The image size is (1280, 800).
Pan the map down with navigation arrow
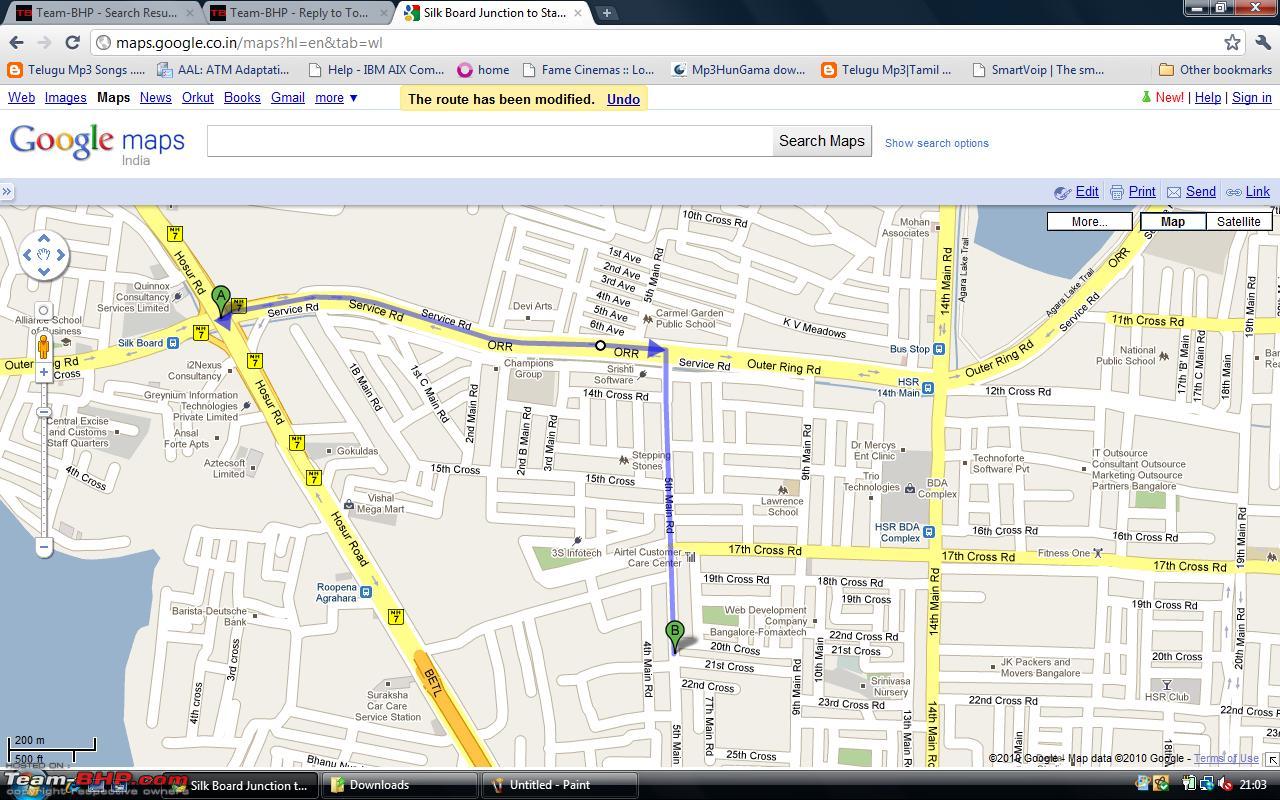[x=44, y=271]
